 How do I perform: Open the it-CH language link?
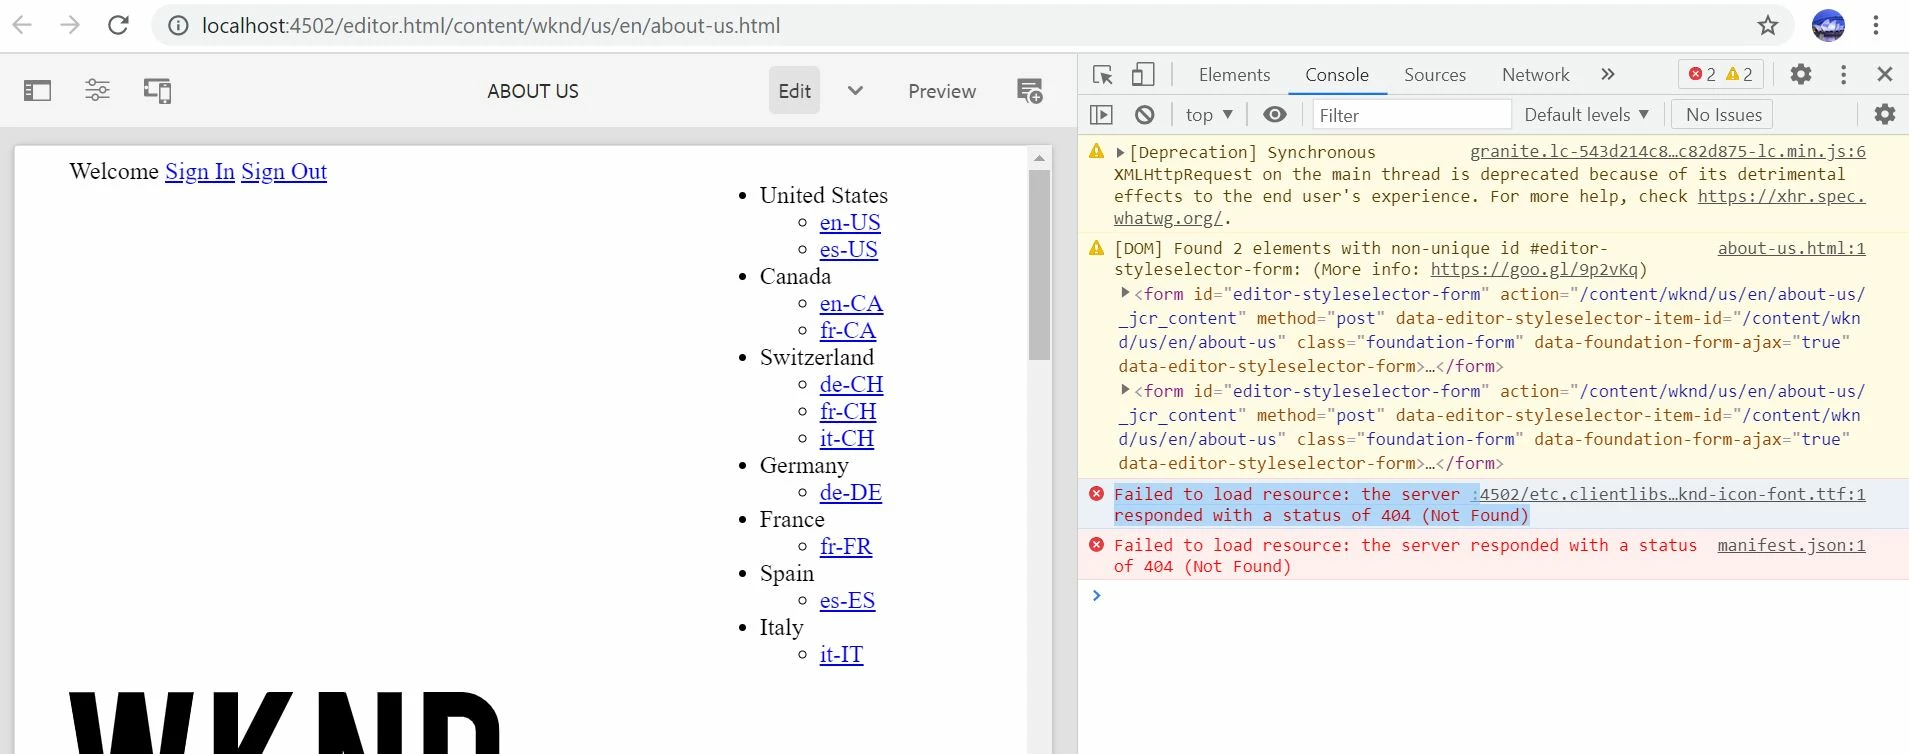tap(847, 438)
